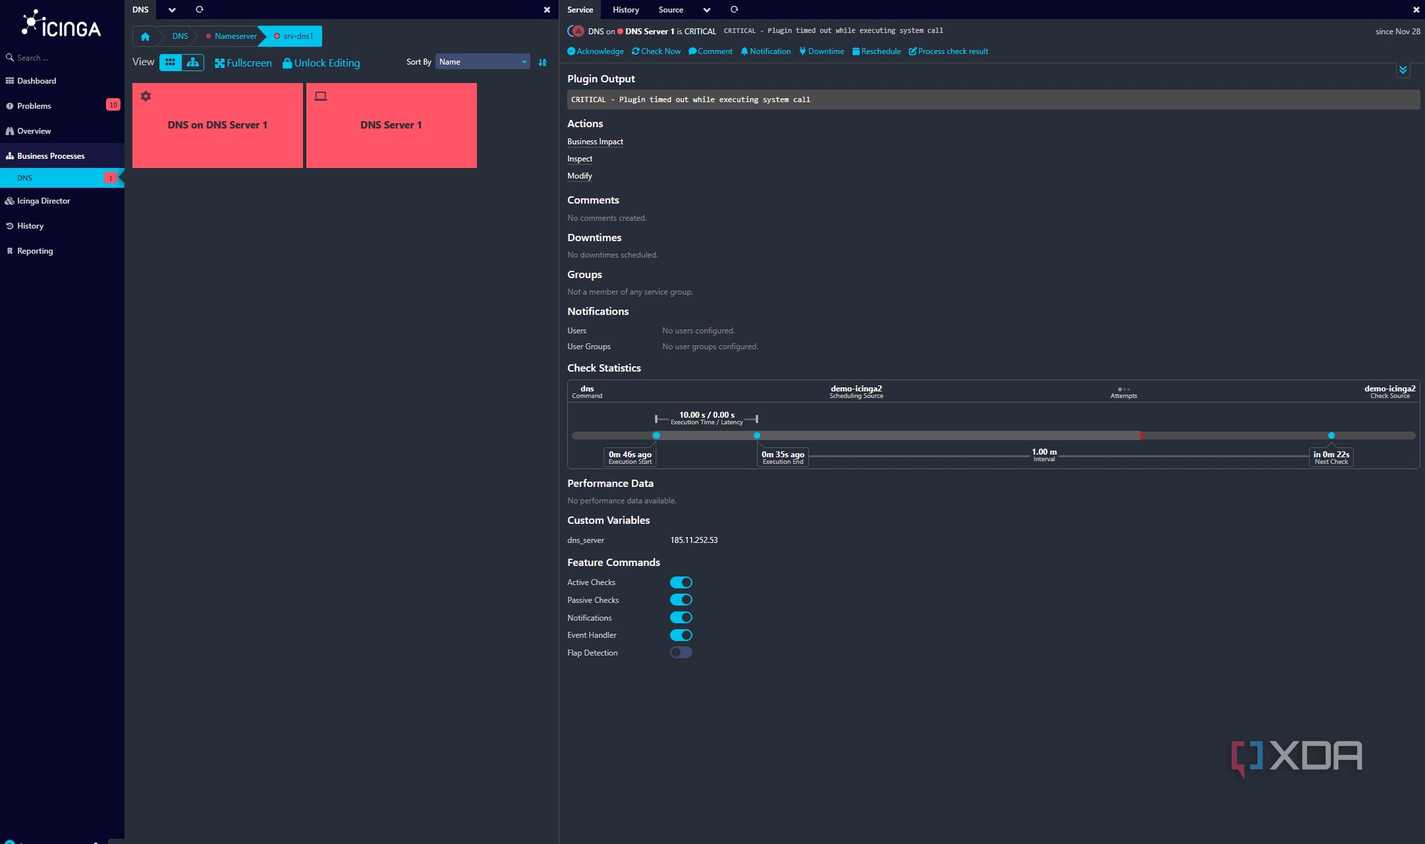Toggle Event Handler switch
The height and width of the screenshot is (844, 1425).
(x=681, y=635)
